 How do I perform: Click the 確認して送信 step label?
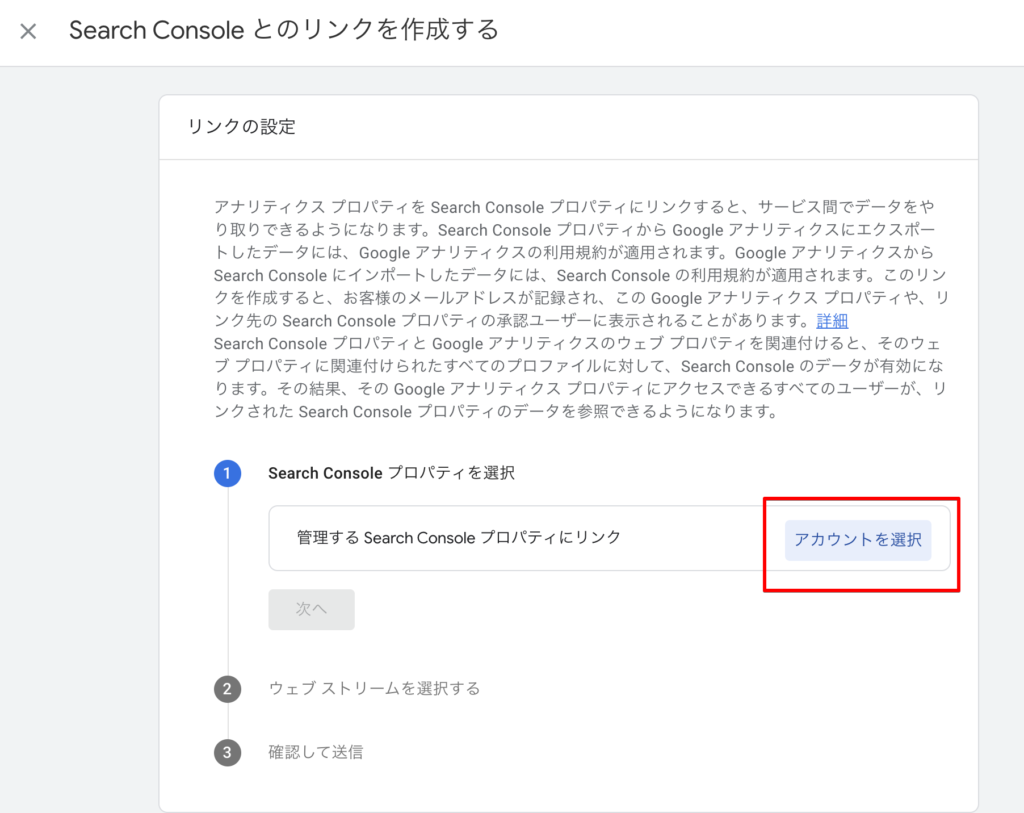(x=315, y=752)
